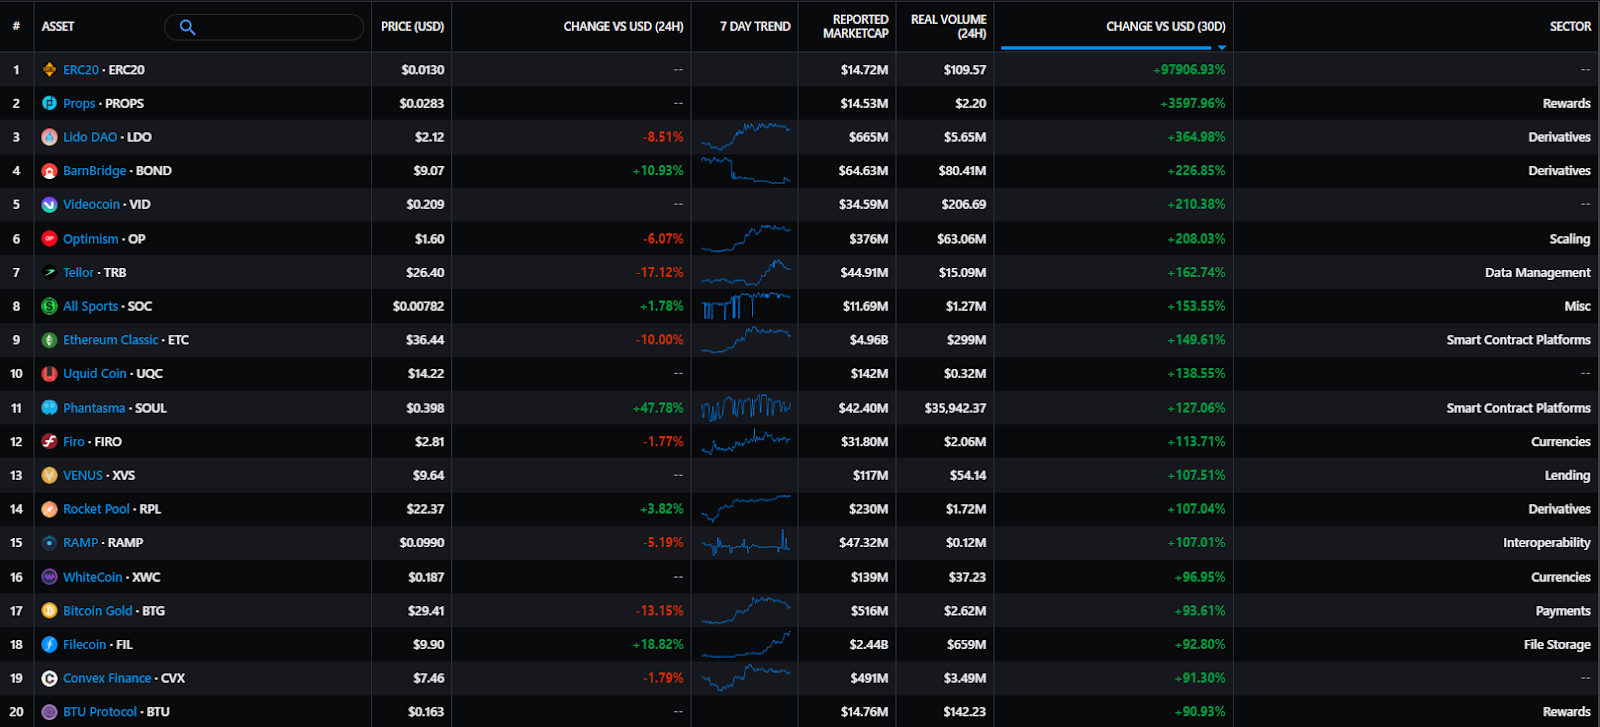Click the Lido DAO logo icon

(x=49, y=137)
